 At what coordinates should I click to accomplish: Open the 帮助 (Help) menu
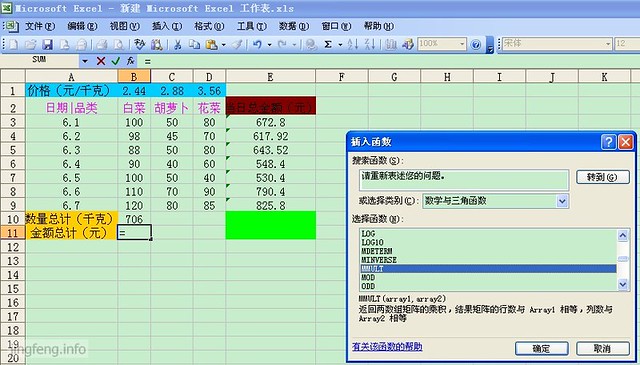coord(379,26)
